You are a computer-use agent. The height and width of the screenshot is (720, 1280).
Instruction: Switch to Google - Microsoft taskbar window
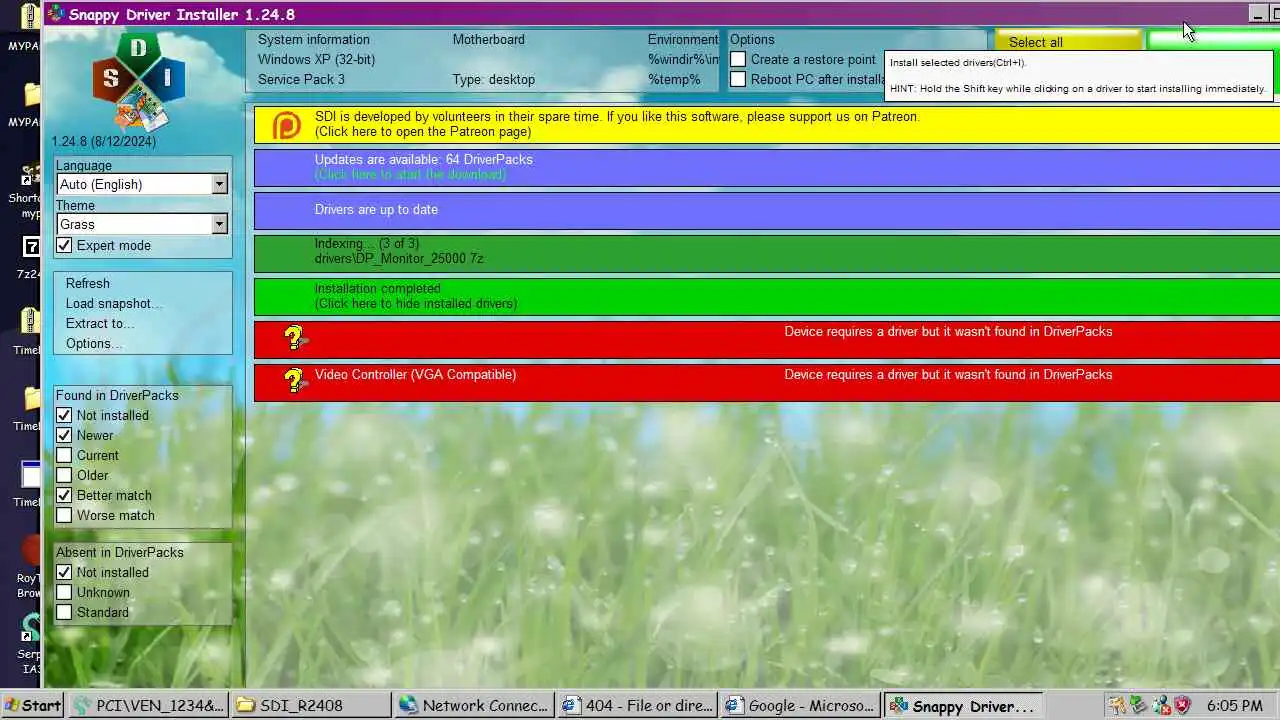click(x=800, y=705)
